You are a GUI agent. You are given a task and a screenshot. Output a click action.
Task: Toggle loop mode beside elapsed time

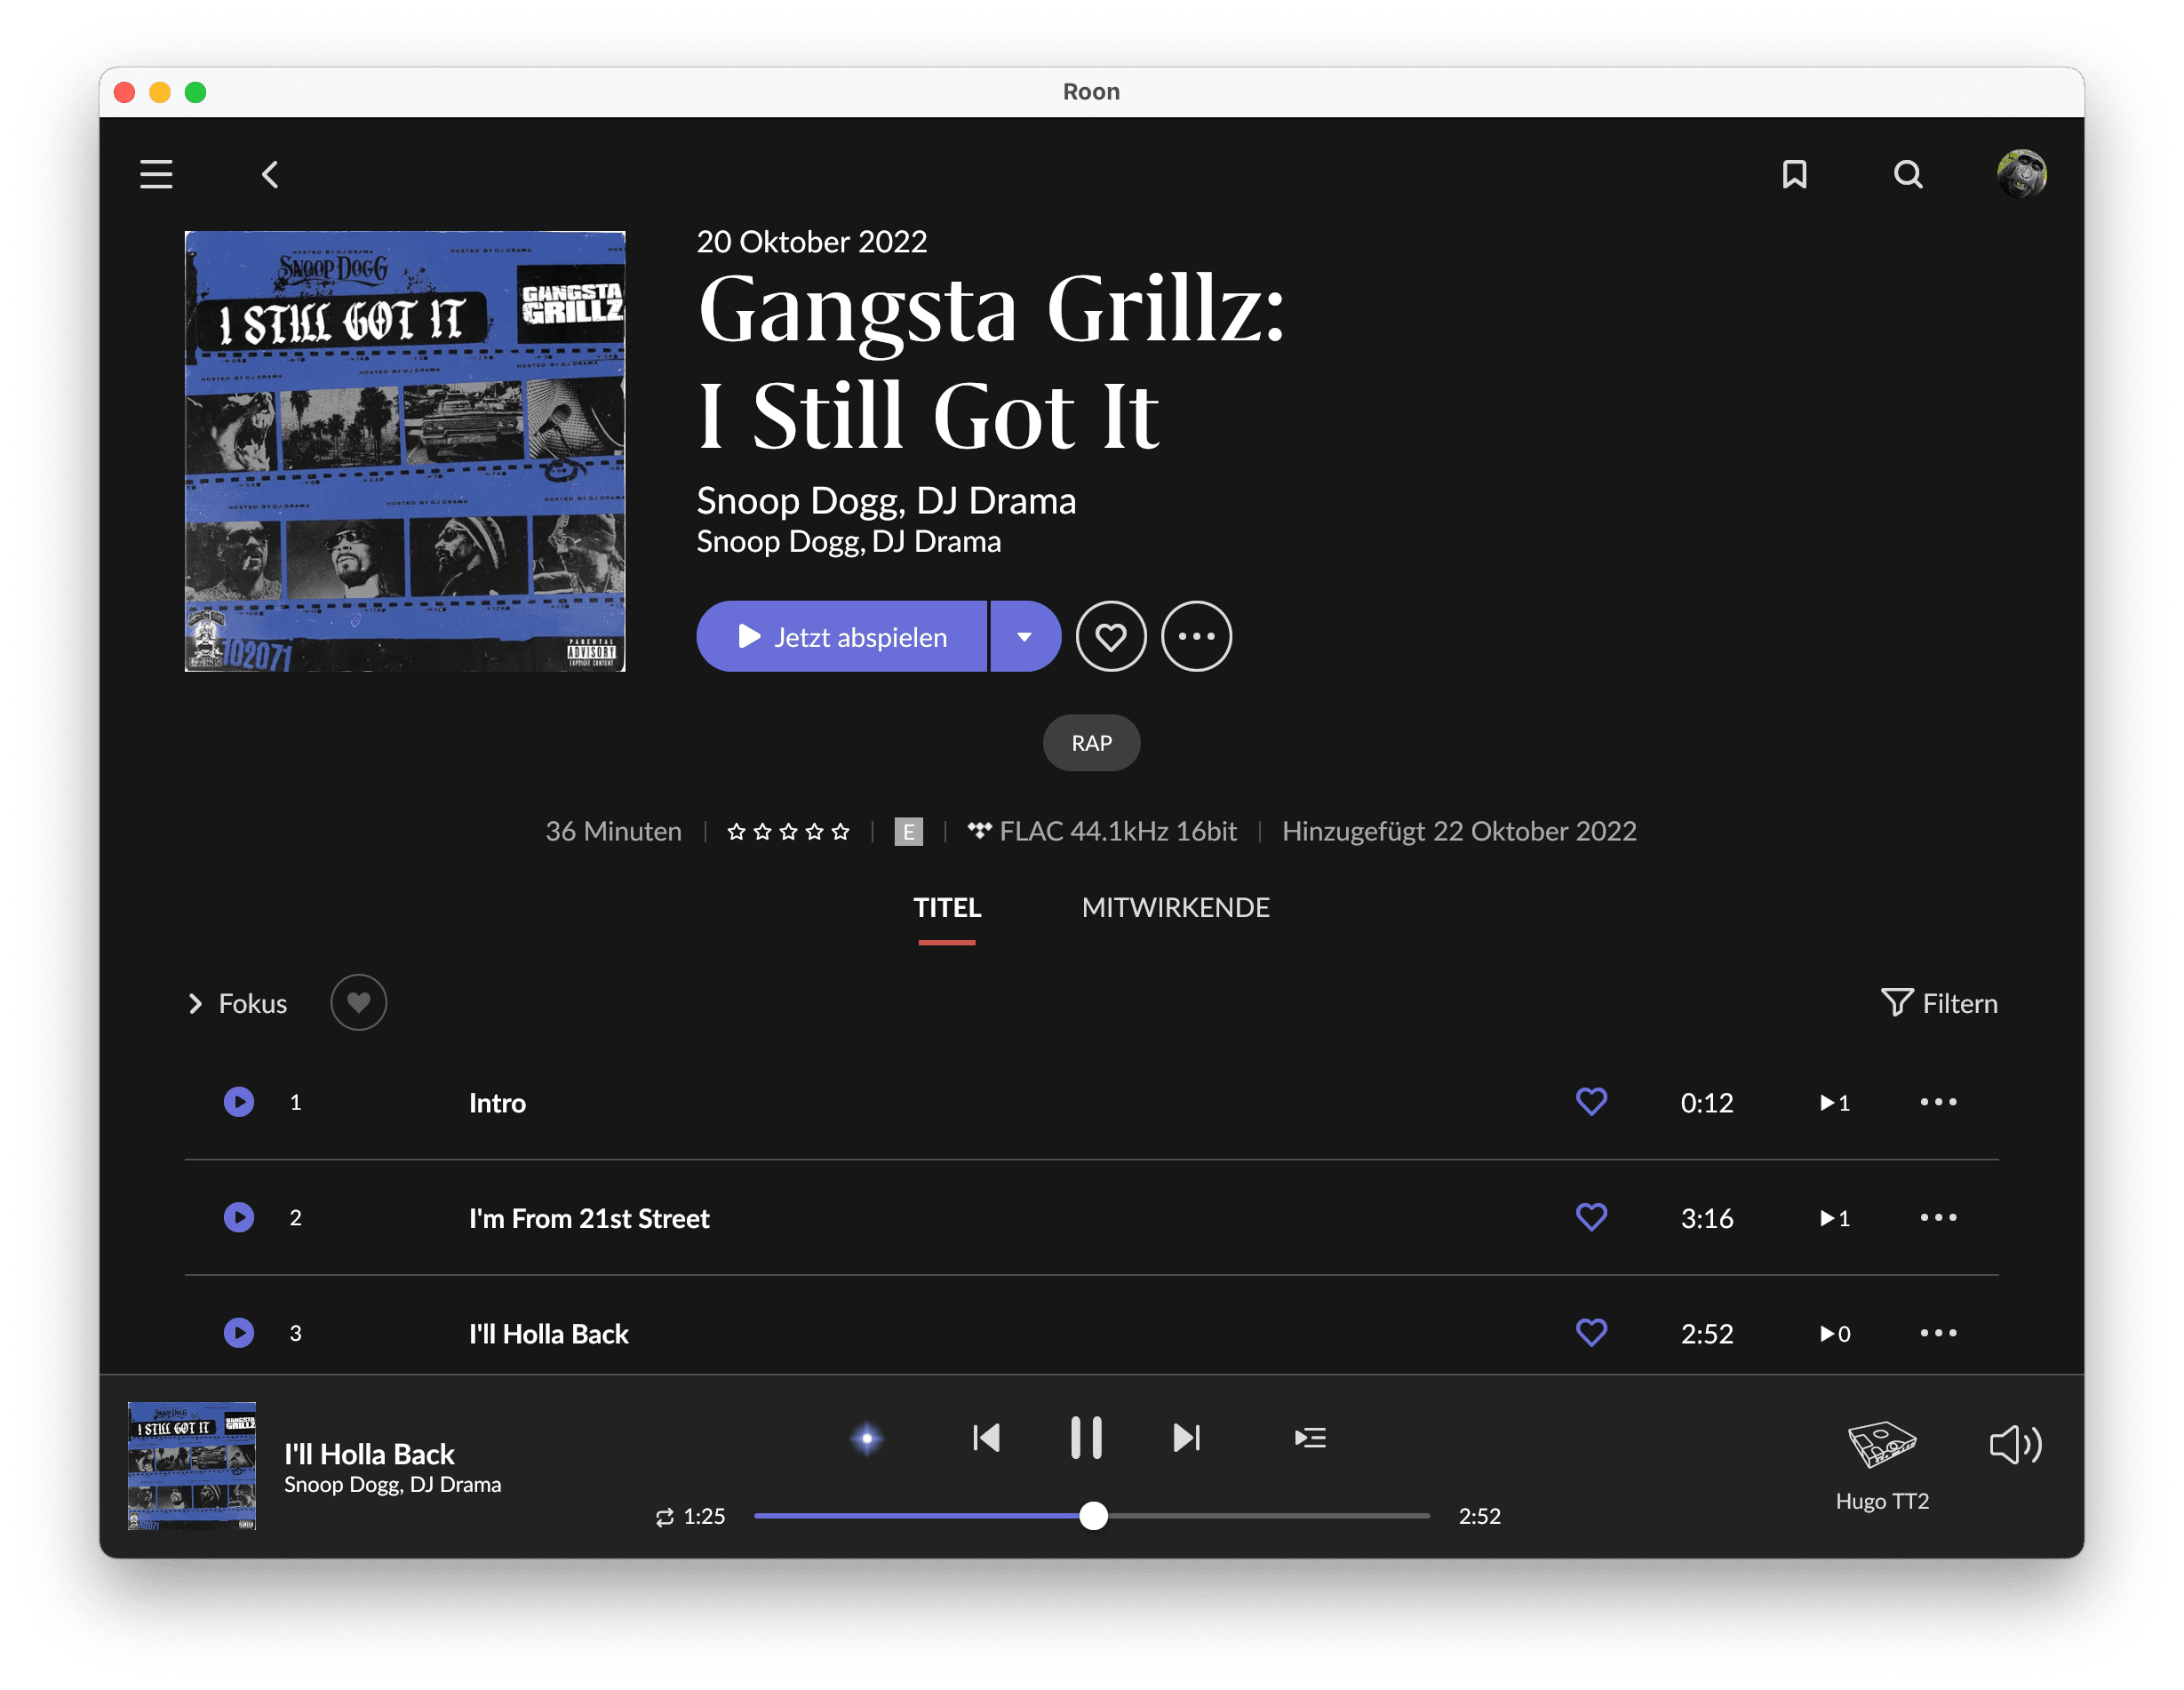[x=664, y=1517]
